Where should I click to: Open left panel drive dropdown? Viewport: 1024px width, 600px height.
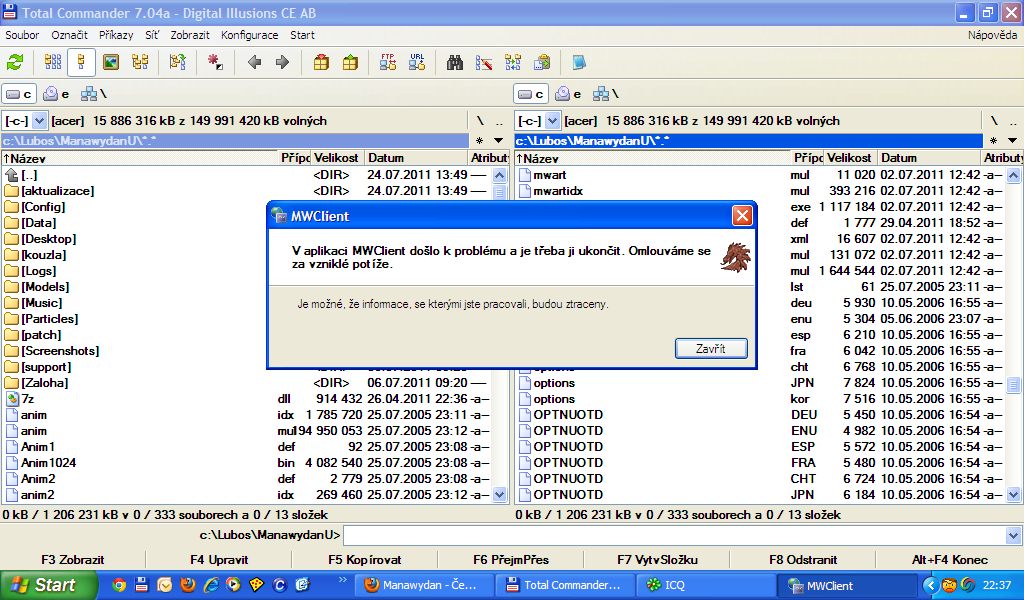pyautogui.click(x=39, y=121)
